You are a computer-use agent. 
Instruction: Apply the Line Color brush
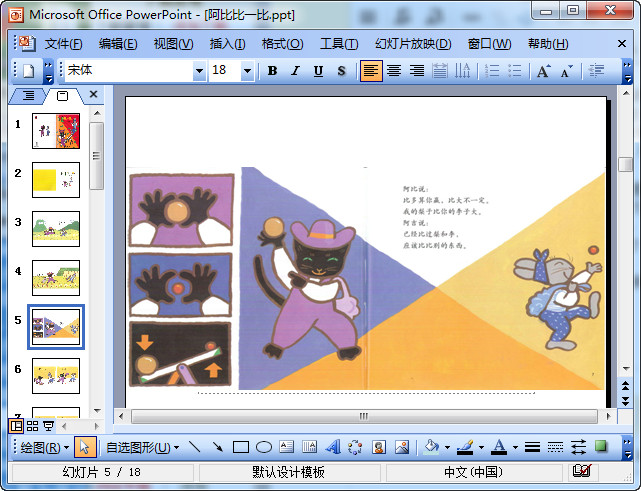465,447
